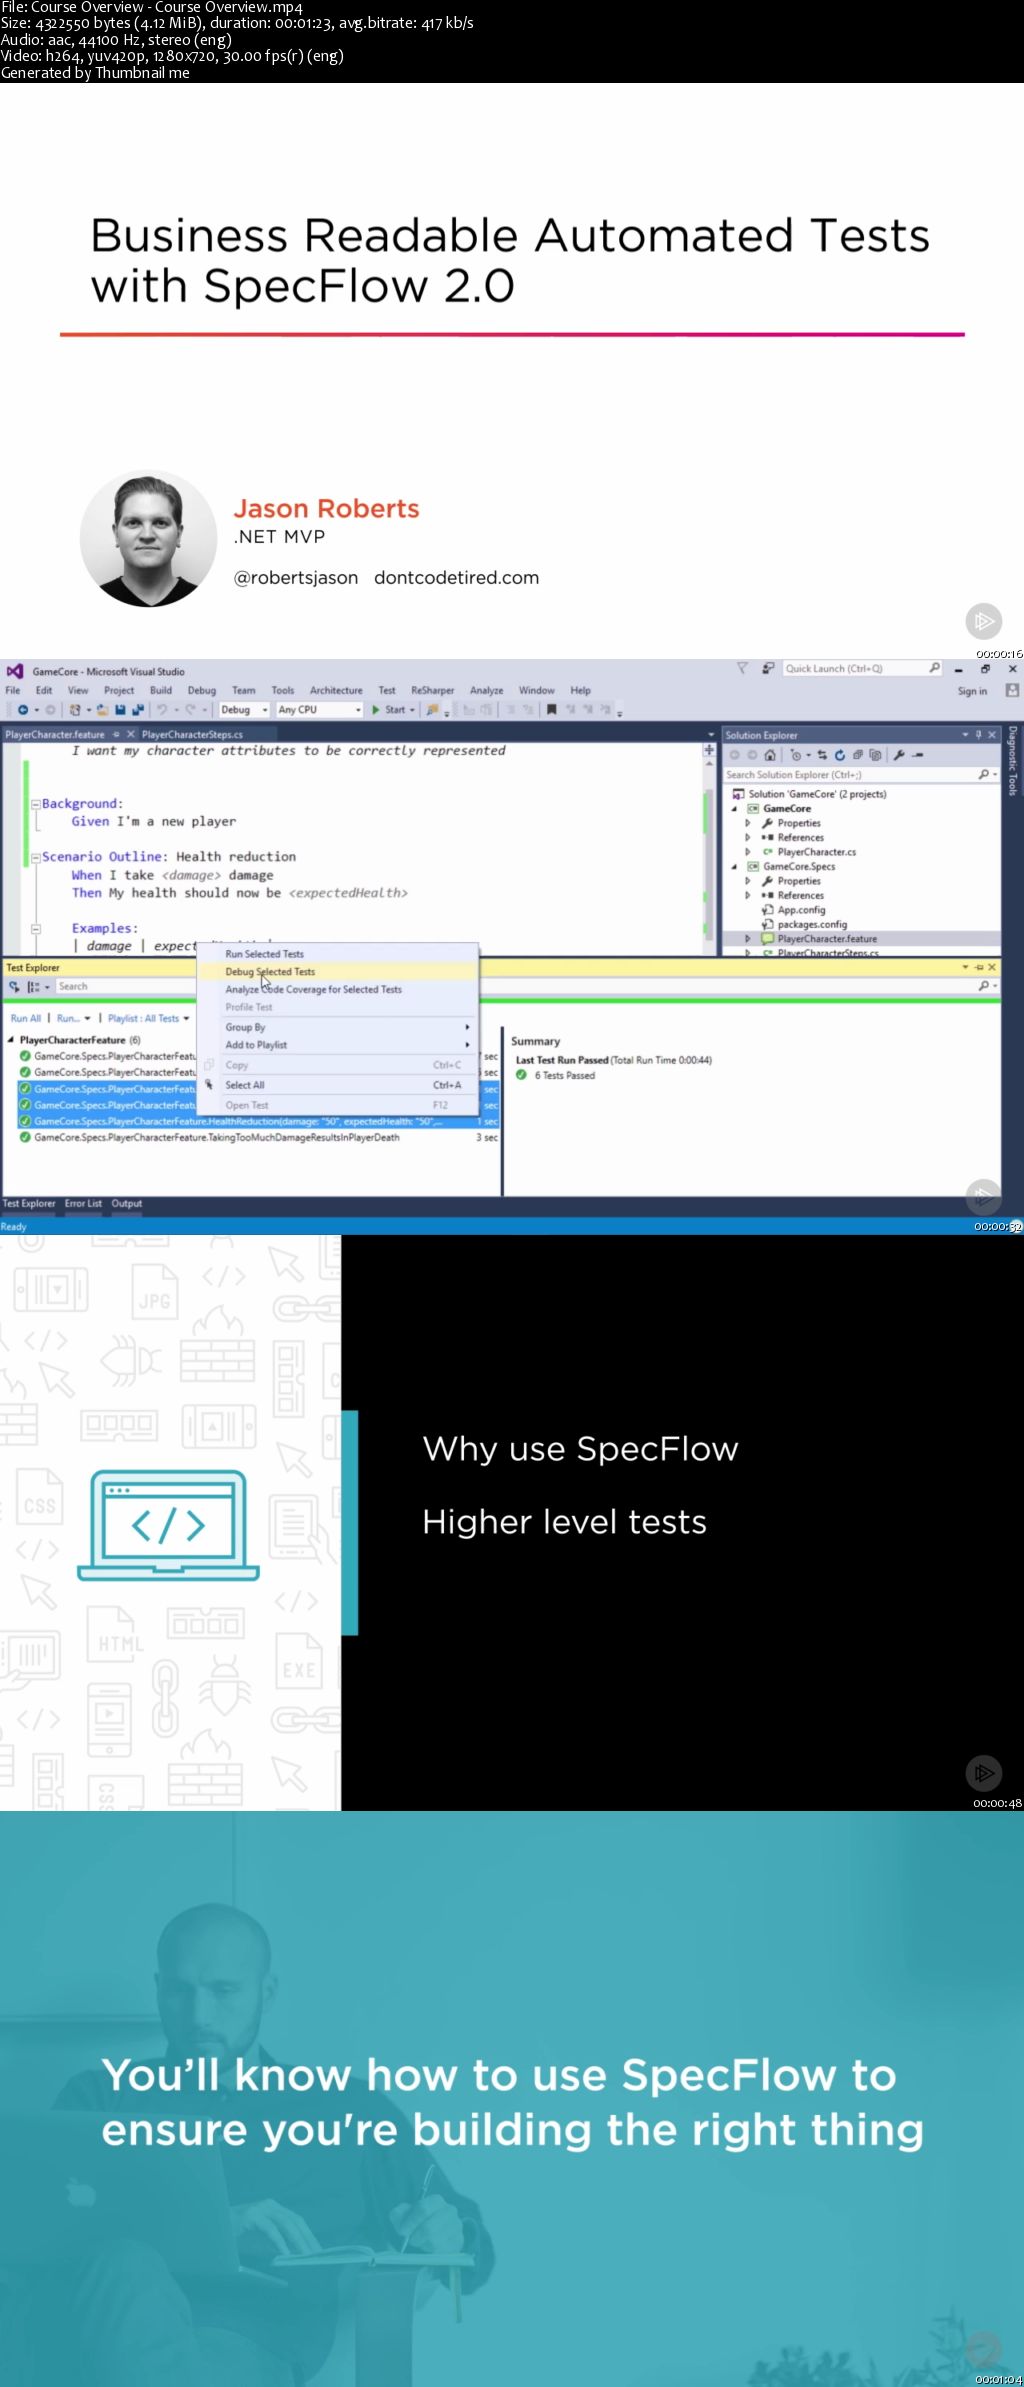The image size is (1024, 2387).
Task: Click the Test Explorer search magnifier icon
Action: (x=985, y=986)
